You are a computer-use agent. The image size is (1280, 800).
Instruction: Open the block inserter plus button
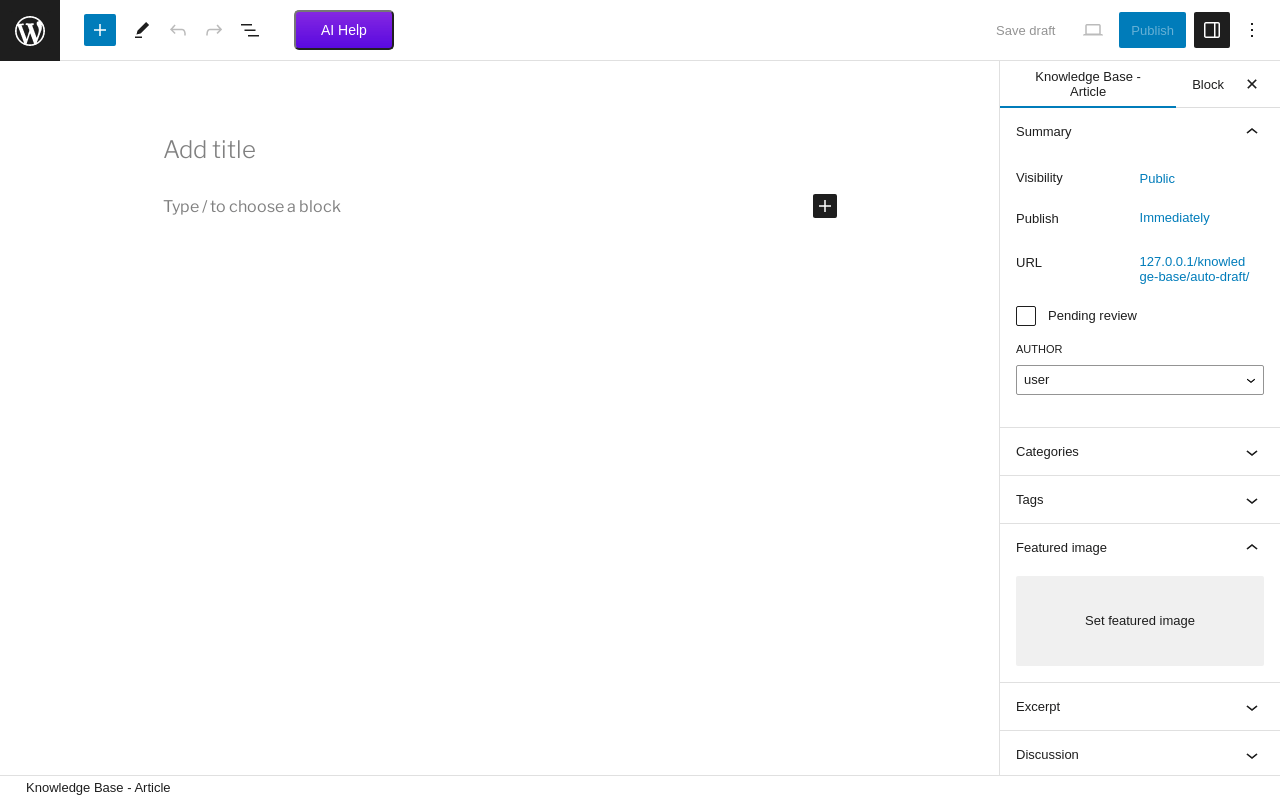click(100, 30)
